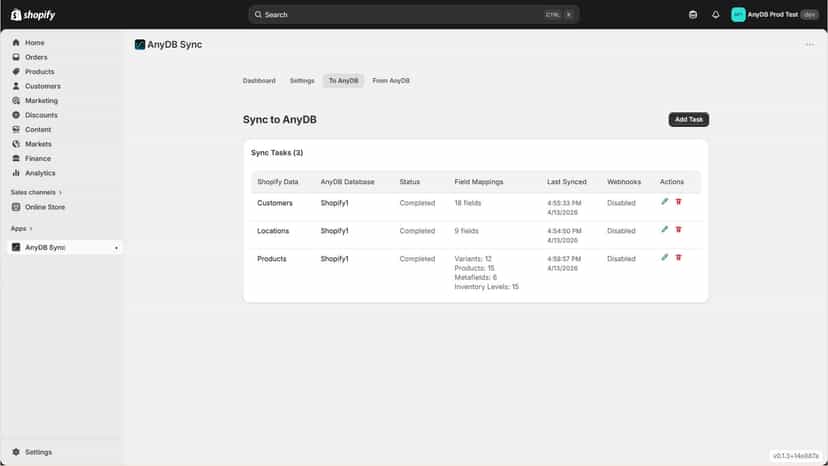828x466 pixels.
Task: Click the '18 fields' mapping text
Action: pyautogui.click(x=468, y=203)
